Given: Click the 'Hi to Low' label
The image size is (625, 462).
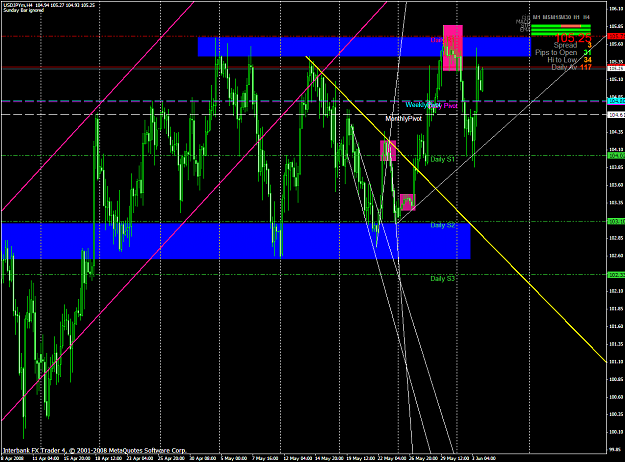Looking at the screenshot, I should pos(562,60).
